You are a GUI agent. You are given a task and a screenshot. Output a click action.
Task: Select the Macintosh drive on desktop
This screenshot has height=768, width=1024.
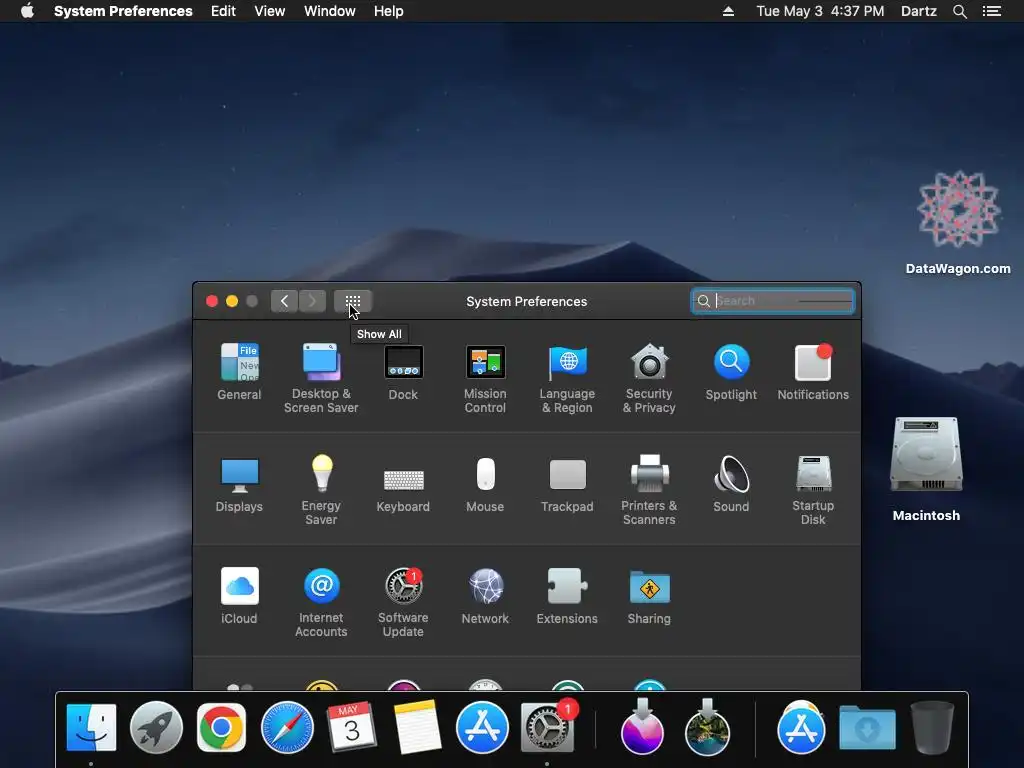click(x=926, y=469)
